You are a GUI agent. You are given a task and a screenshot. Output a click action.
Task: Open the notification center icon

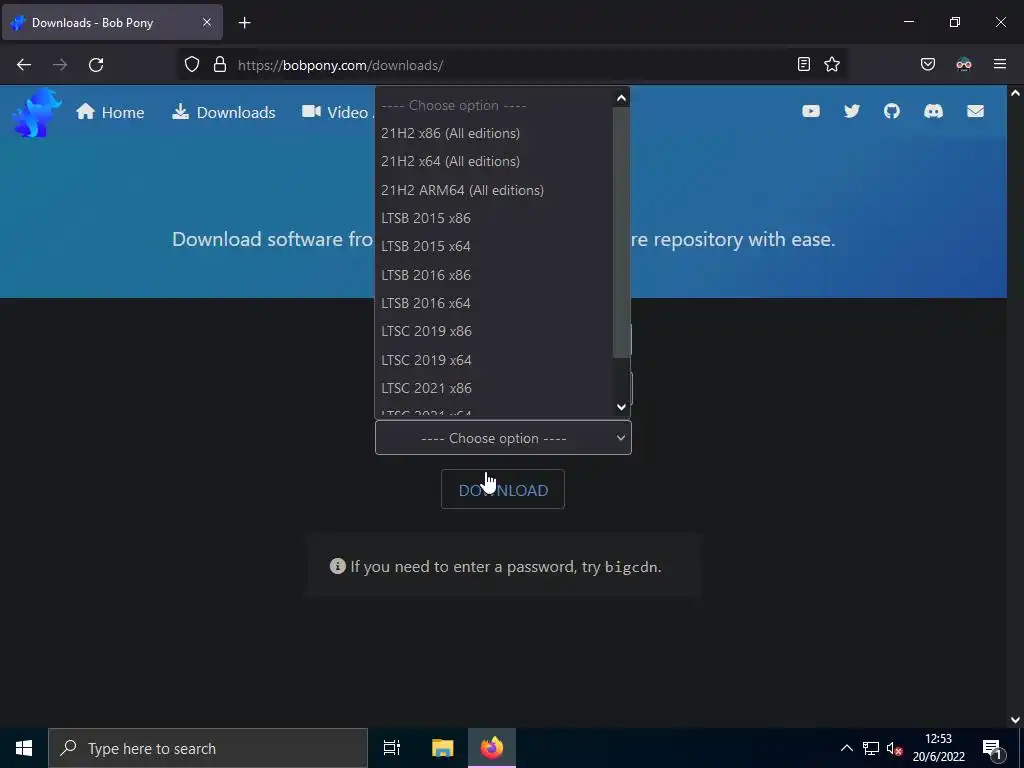[992, 748]
